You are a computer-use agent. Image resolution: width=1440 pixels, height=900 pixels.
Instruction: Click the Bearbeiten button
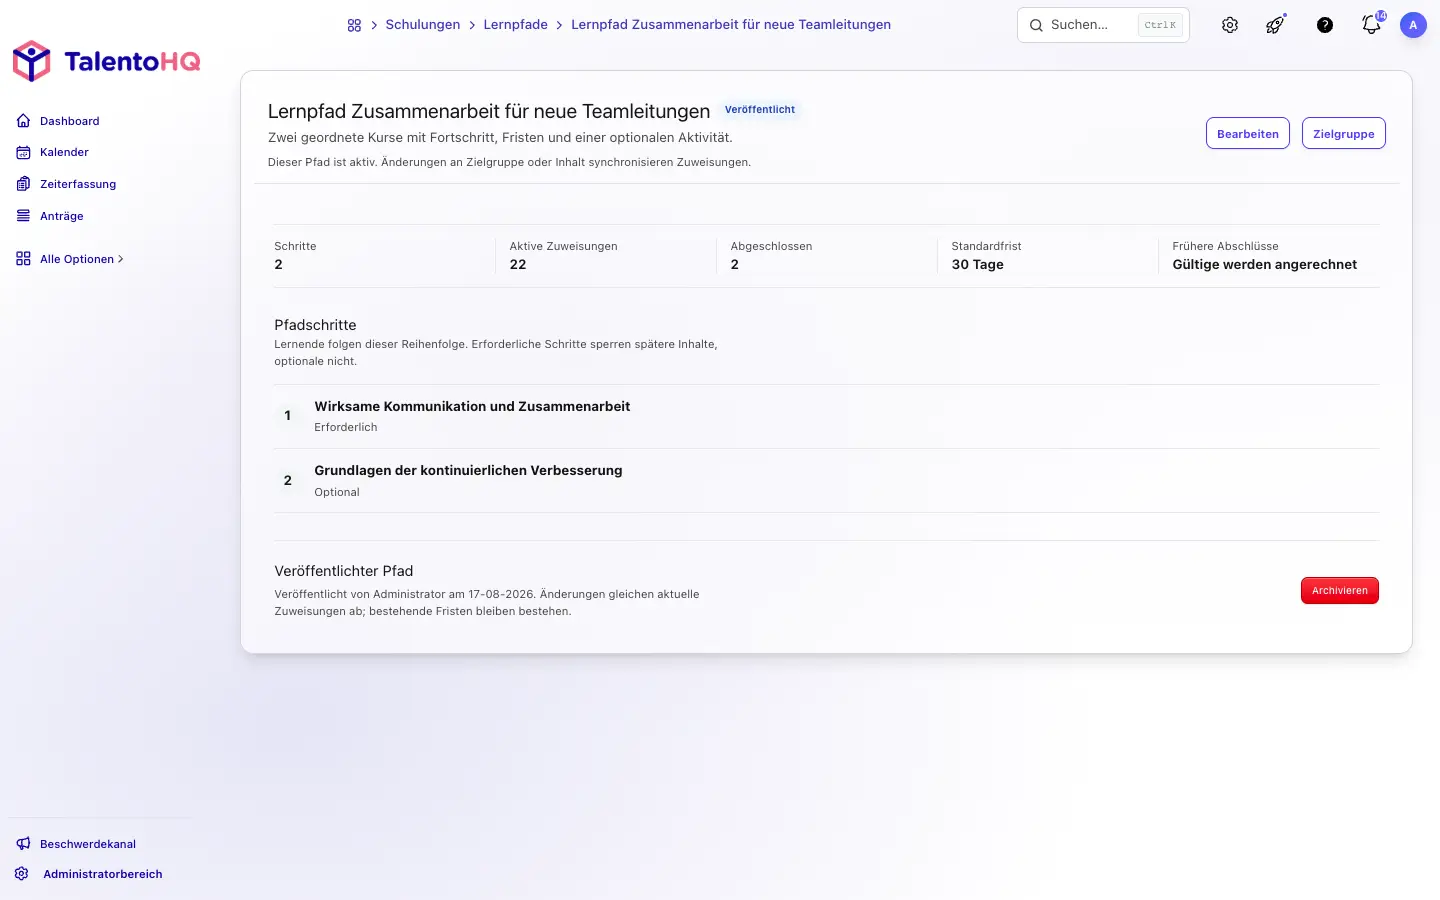[x=1248, y=134]
